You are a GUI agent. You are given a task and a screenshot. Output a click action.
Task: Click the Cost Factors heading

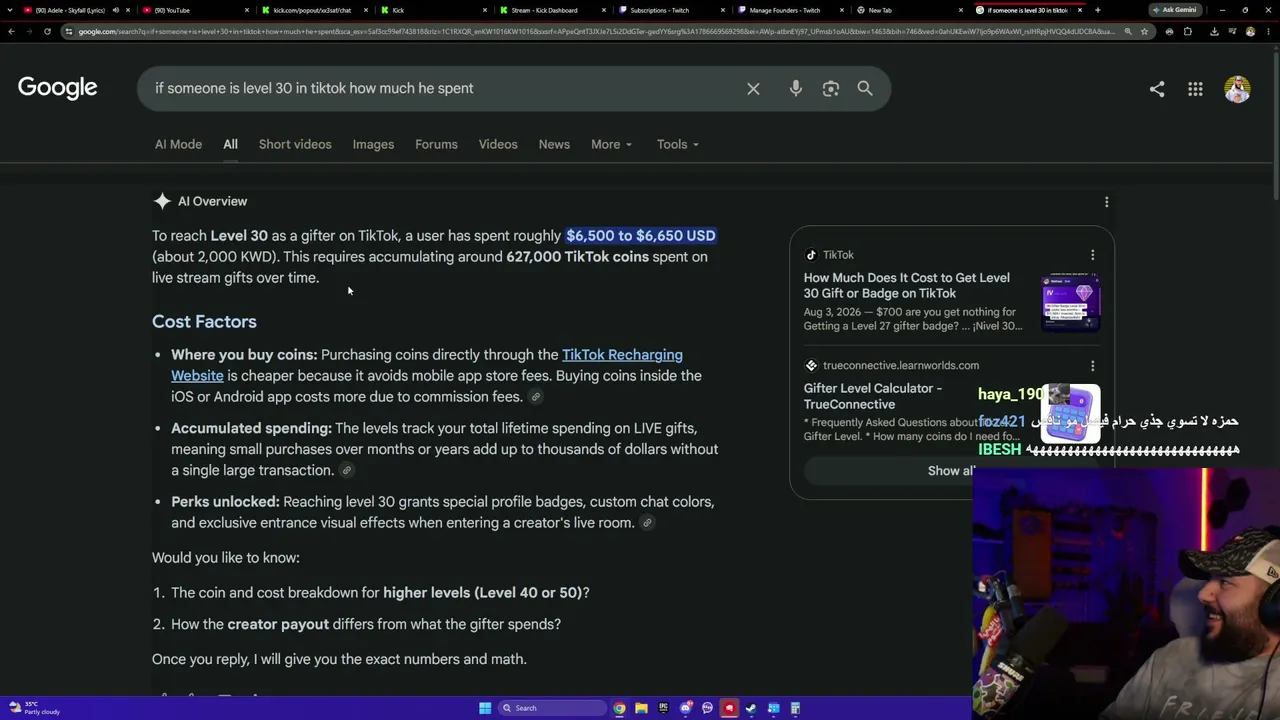click(x=204, y=322)
